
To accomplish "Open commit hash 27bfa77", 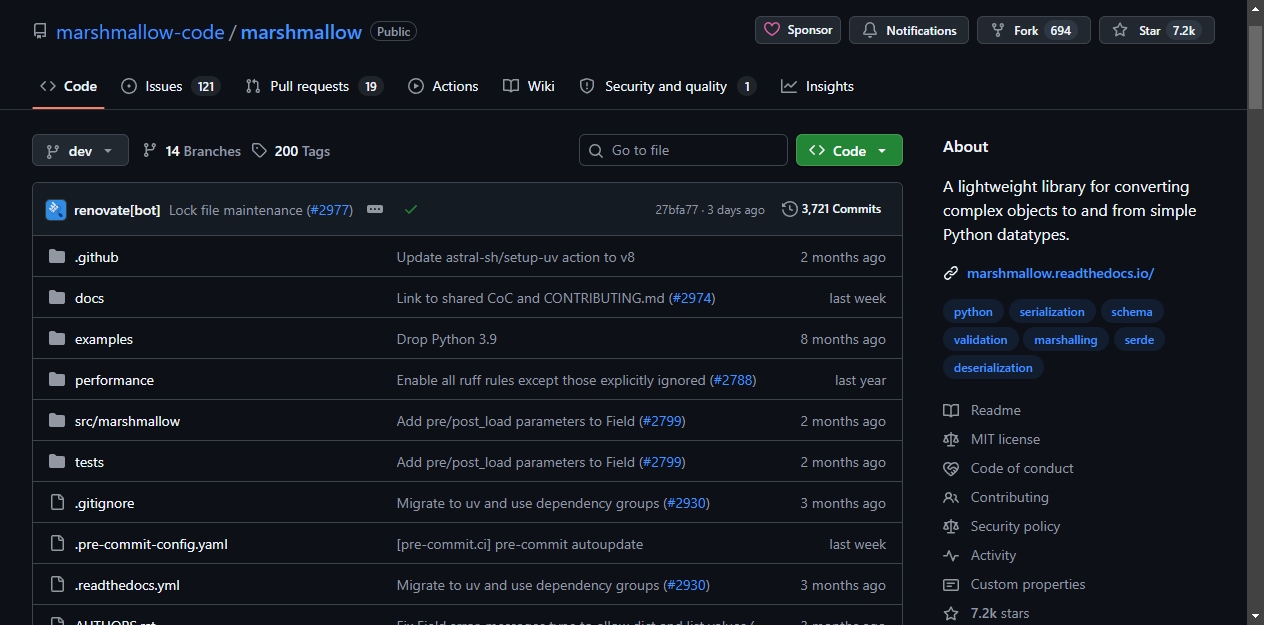I will click(677, 210).
